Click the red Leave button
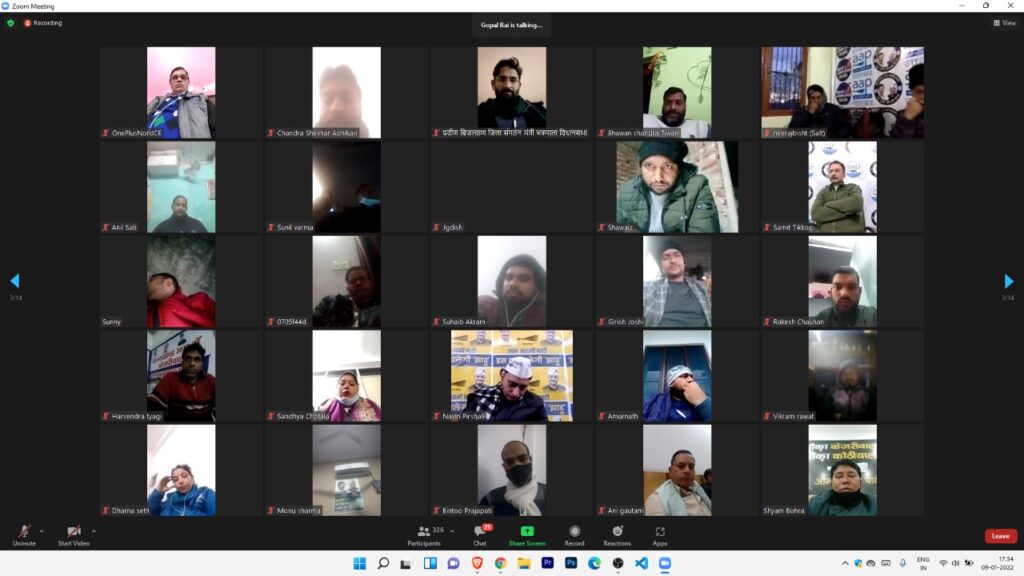This screenshot has width=1024, height=576. (x=1000, y=536)
